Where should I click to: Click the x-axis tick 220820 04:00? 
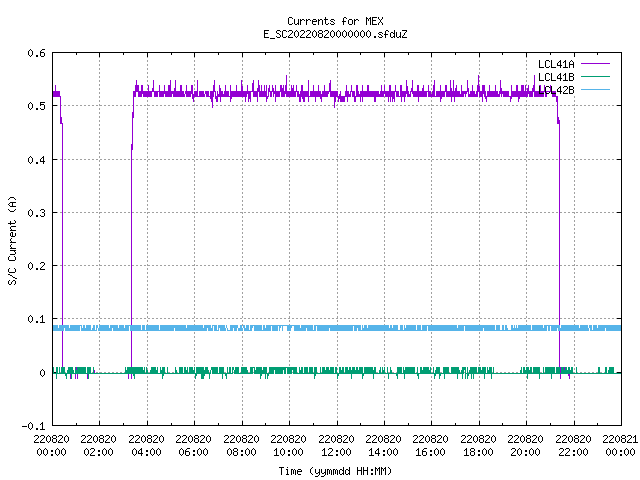(x=146, y=446)
